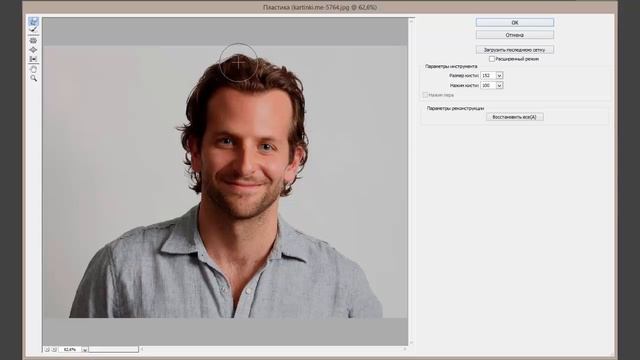This screenshot has width=640, height=360.
Task: Click the OK button
Action: tap(515, 22)
